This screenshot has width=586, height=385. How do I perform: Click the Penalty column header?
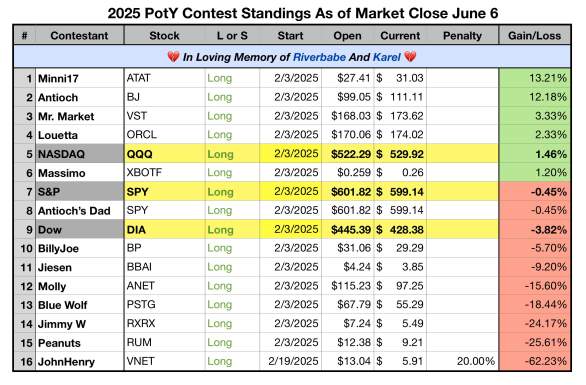point(462,36)
